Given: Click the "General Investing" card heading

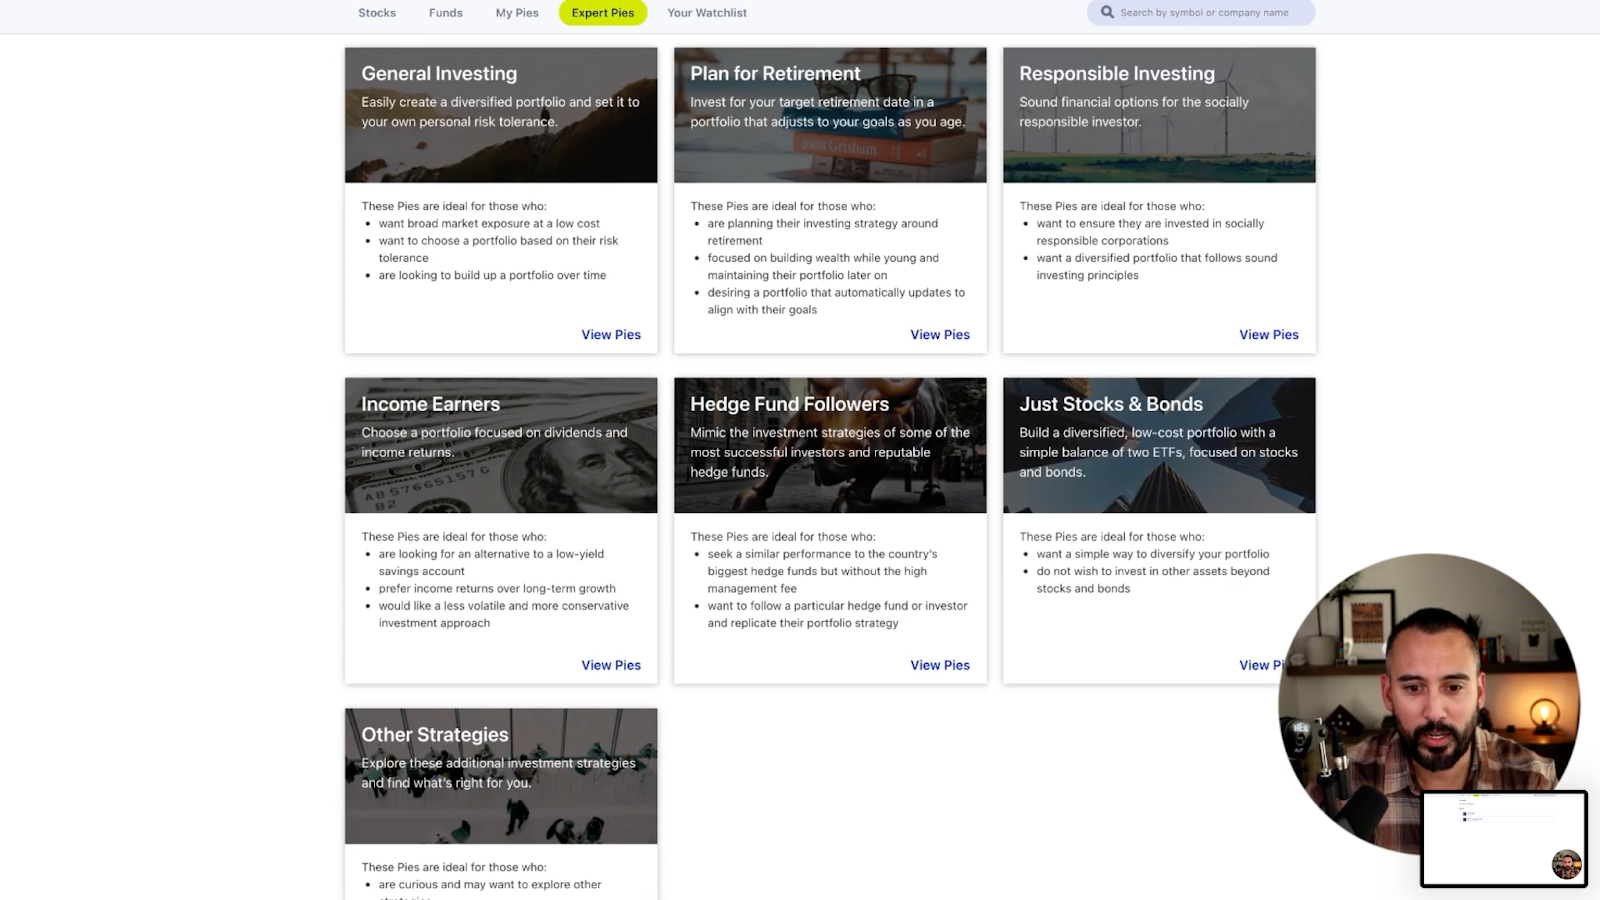Looking at the screenshot, I should (439, 73).
